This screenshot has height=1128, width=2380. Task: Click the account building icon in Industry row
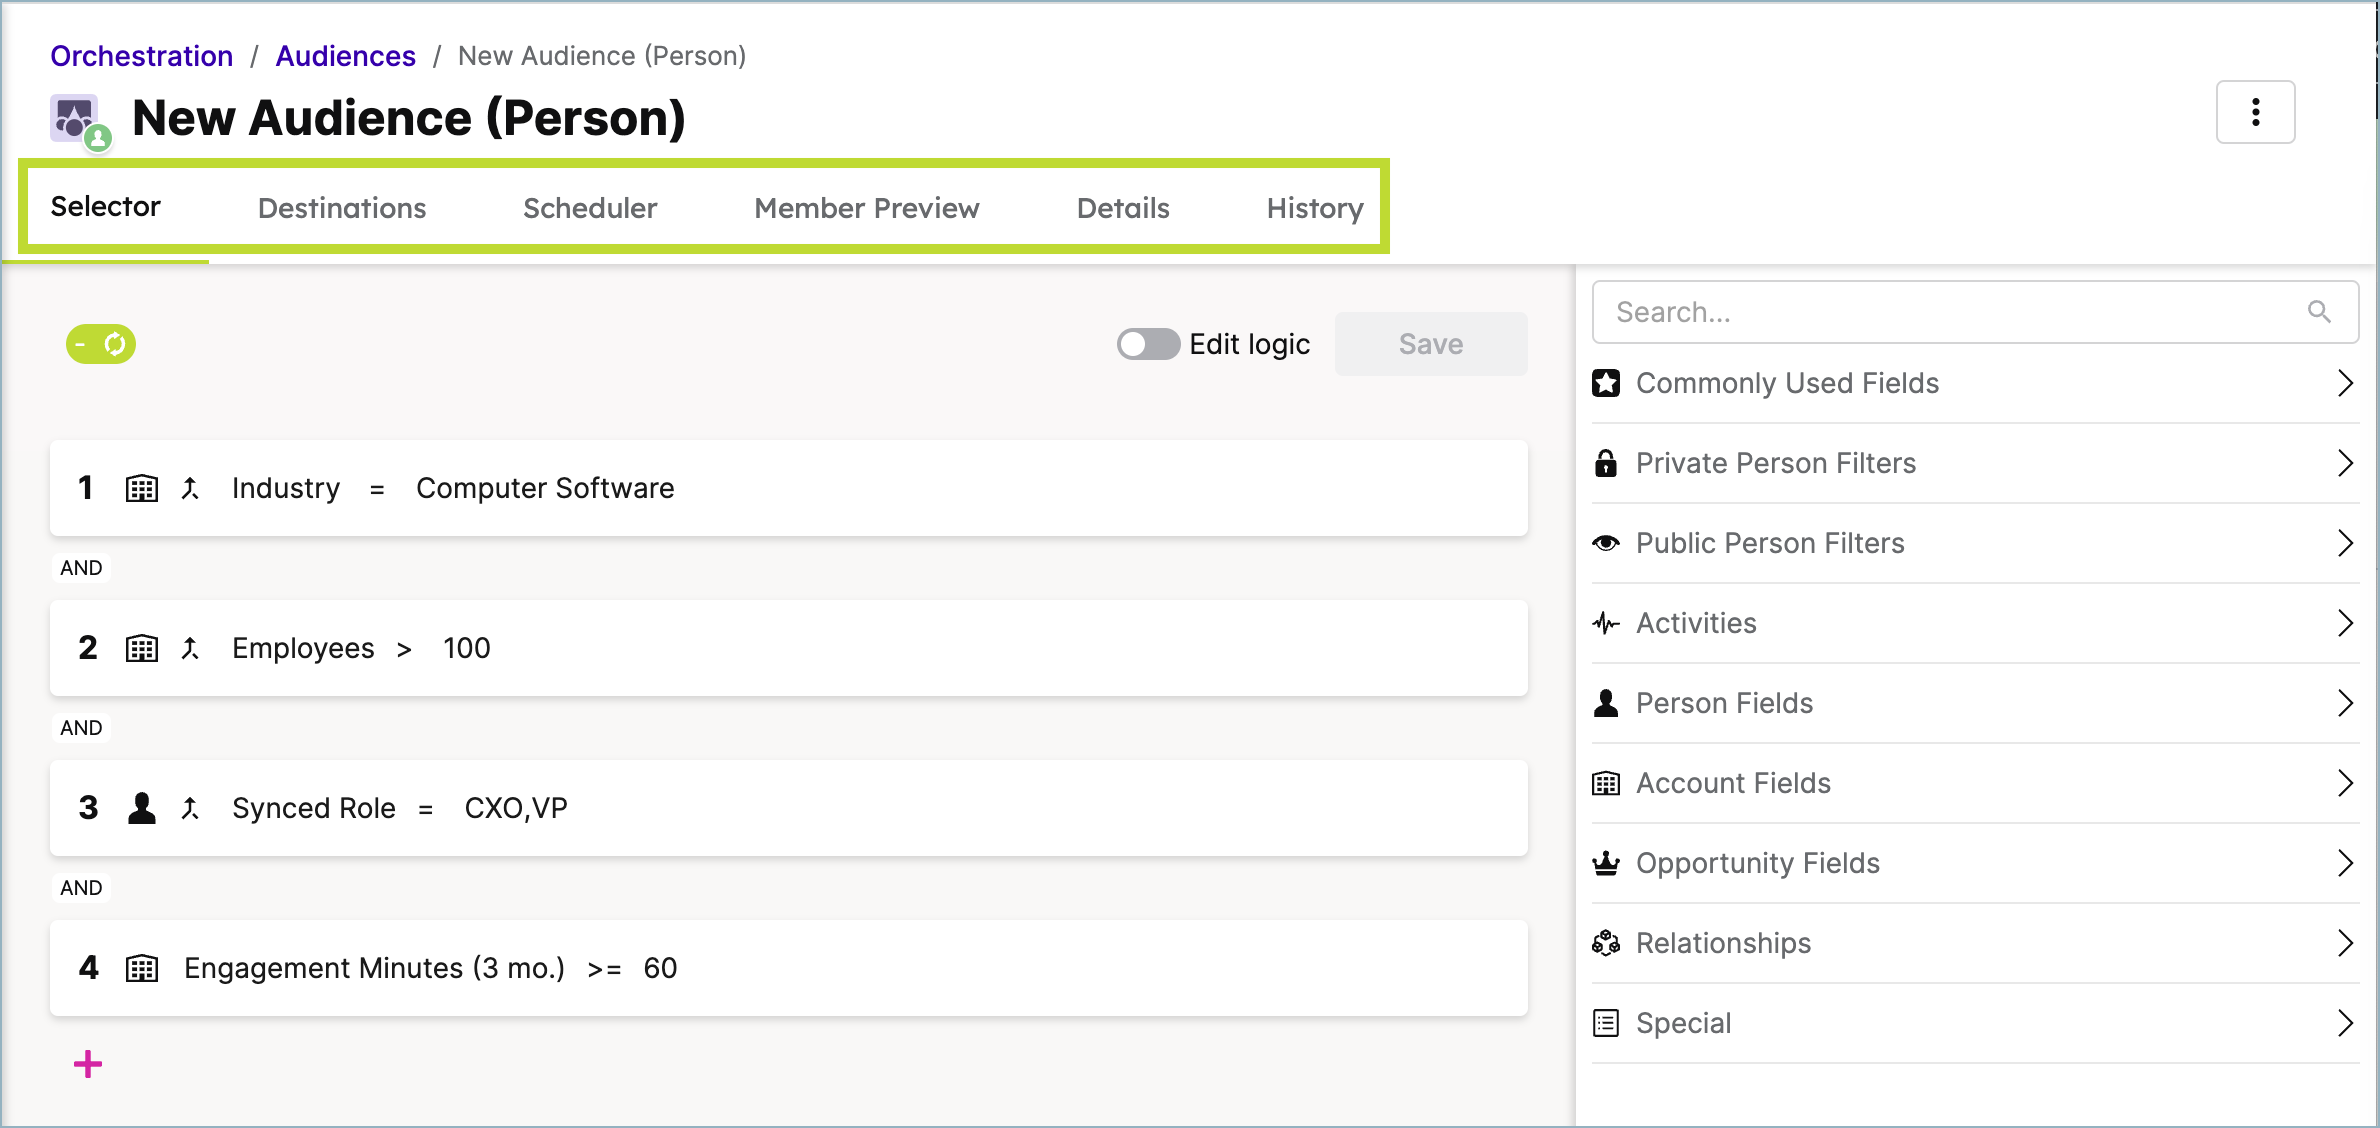[x=142, y=488]
